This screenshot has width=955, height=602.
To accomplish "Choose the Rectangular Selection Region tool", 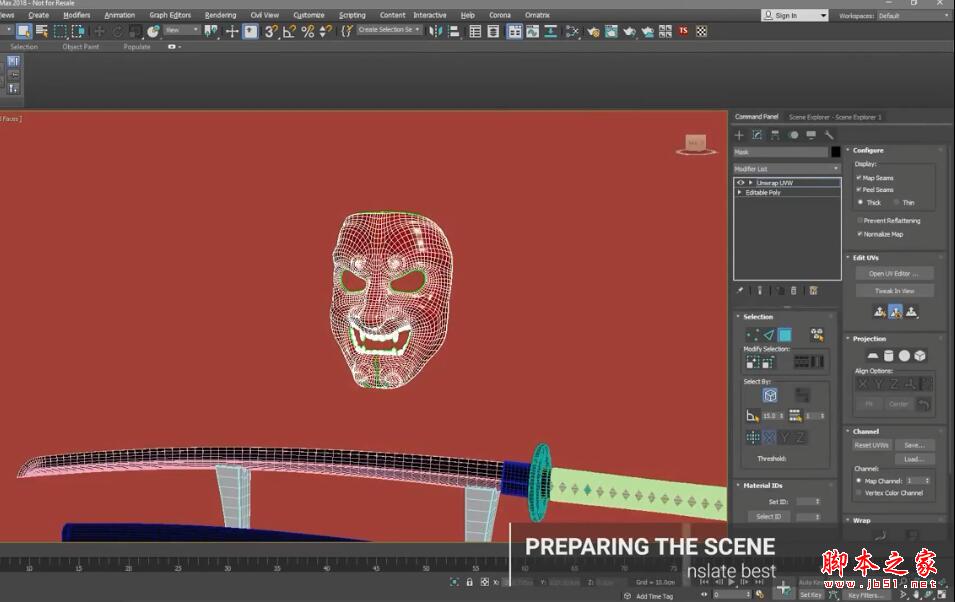I will pos(60,31).
